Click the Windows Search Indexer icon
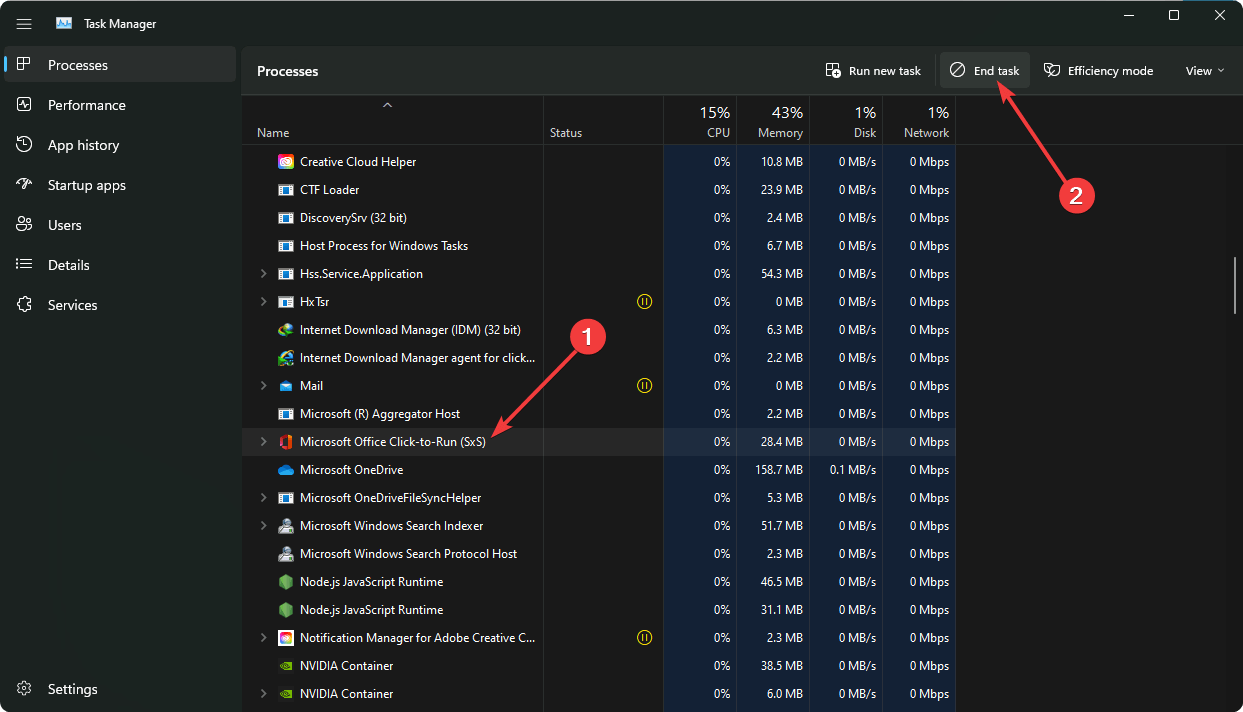Image resolution: width=1243 pixels, height=712 pixels. 285,526
